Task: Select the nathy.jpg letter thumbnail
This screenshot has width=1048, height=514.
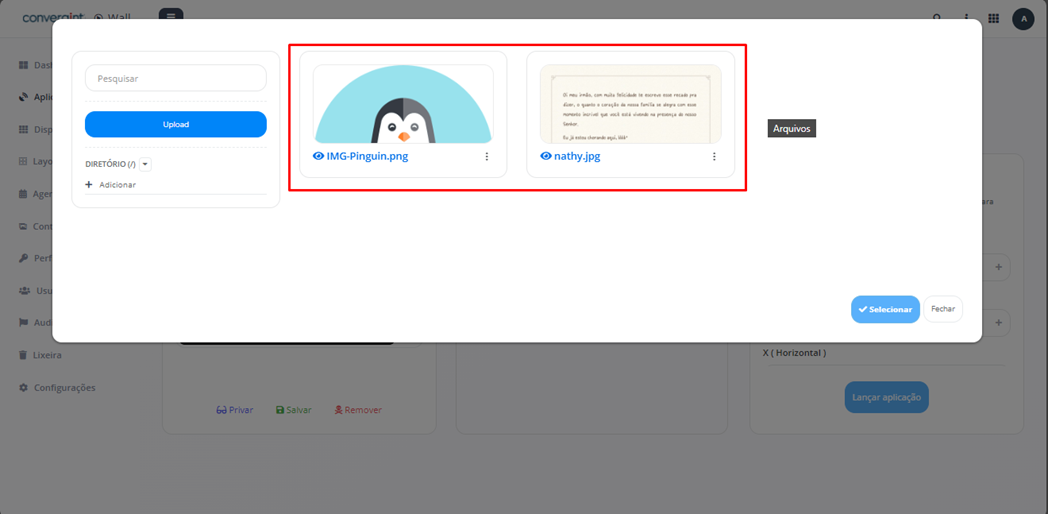Action: pyautogui.click(x=630, y=105)
